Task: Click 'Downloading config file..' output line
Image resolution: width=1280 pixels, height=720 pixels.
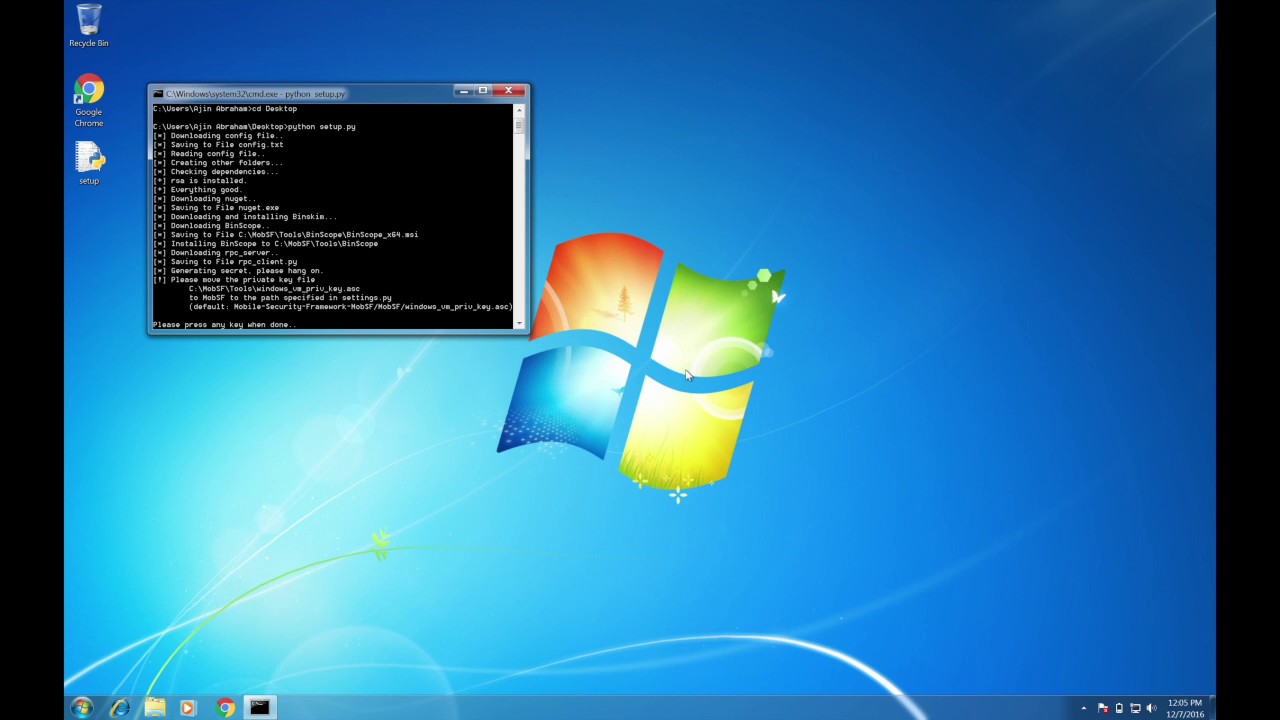Action: click(x=218, y=136)
